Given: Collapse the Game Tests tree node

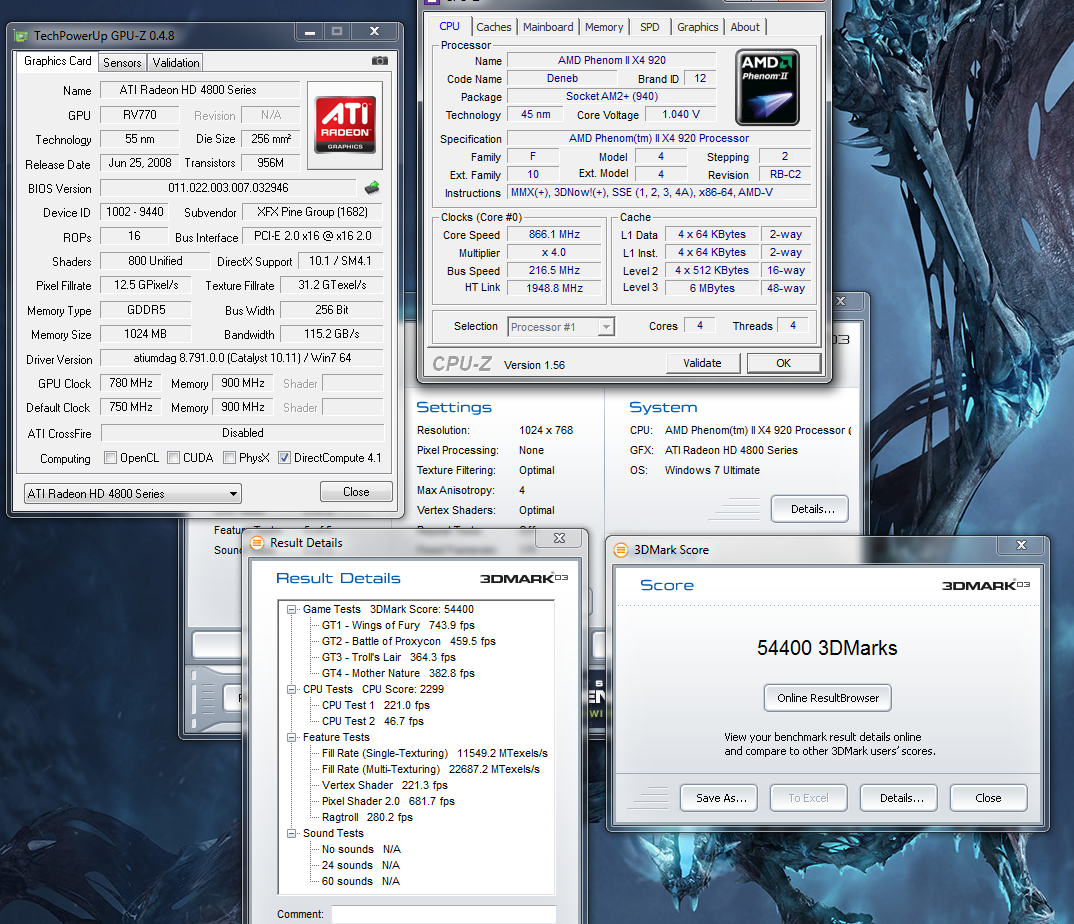Looking at the screenshot, I should click(x=291, y=609).
